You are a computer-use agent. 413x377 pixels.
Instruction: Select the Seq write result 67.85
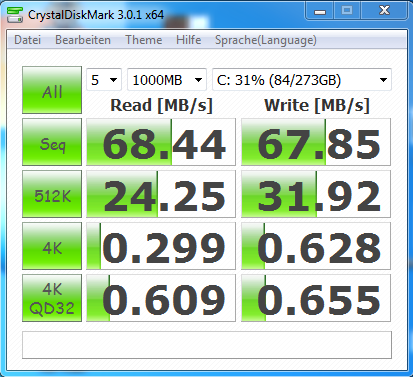coord(316,142)
